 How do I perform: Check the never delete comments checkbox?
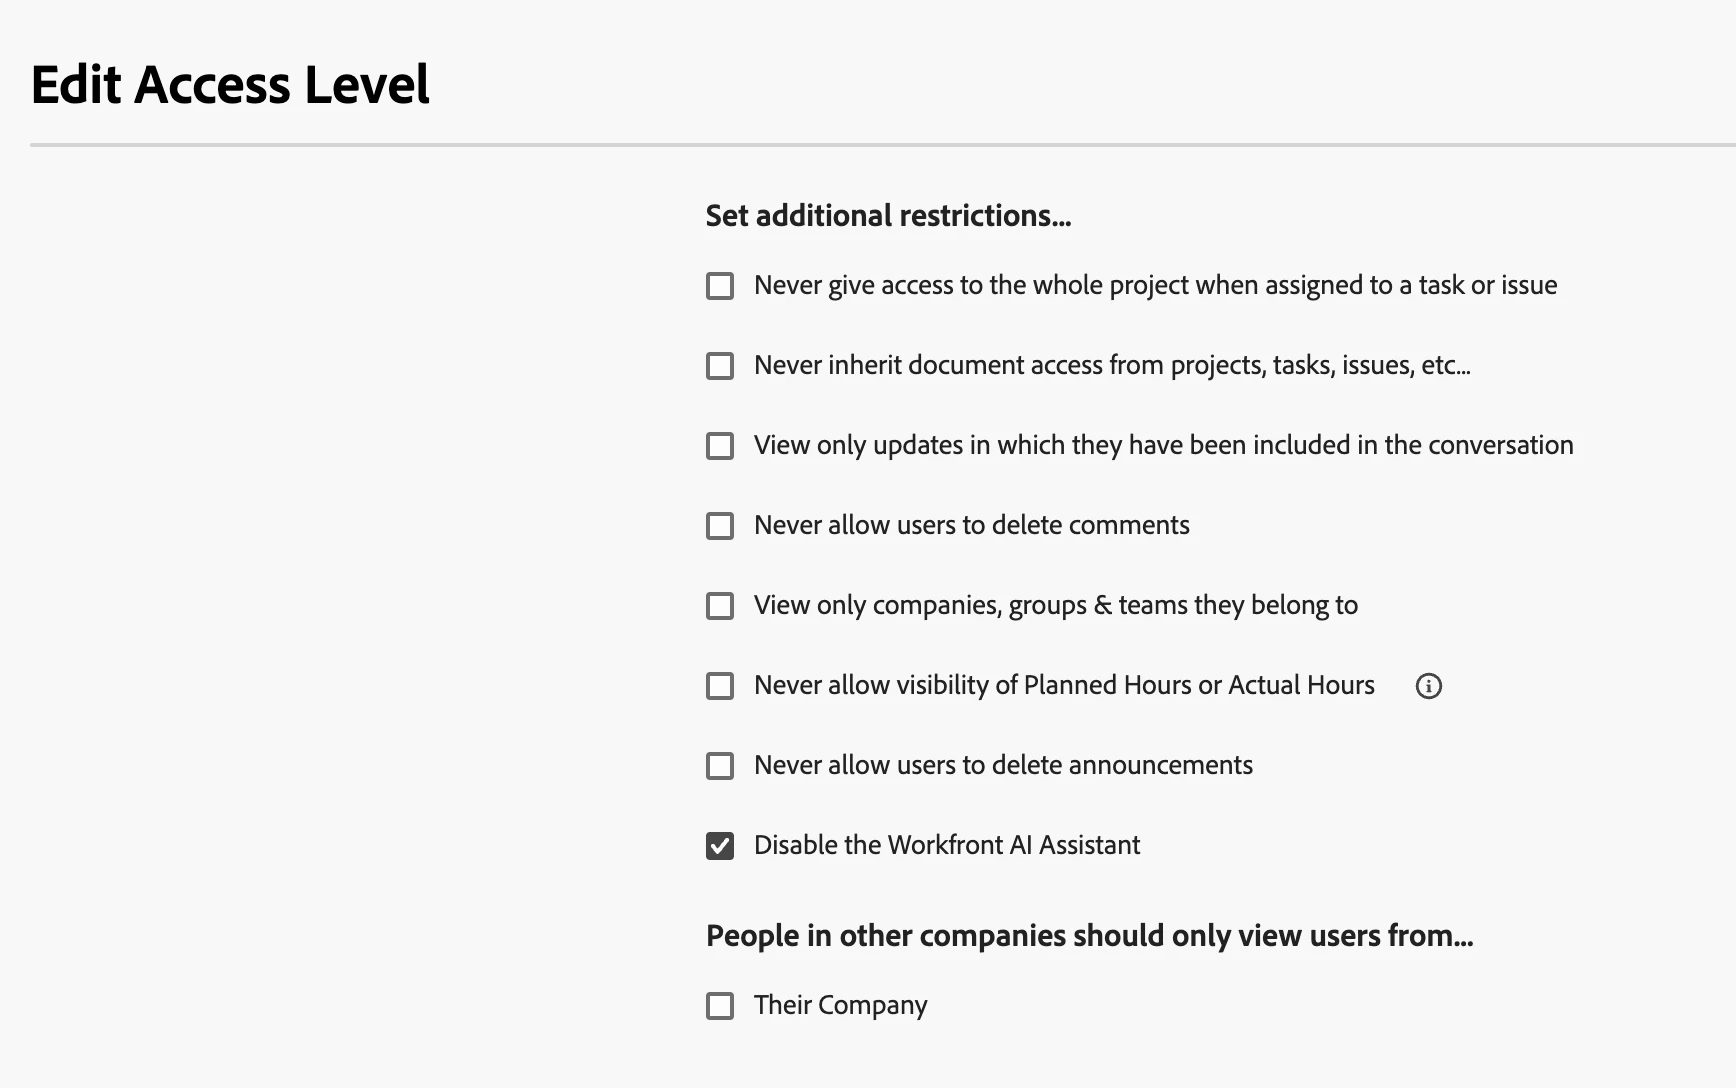point(720,526)
